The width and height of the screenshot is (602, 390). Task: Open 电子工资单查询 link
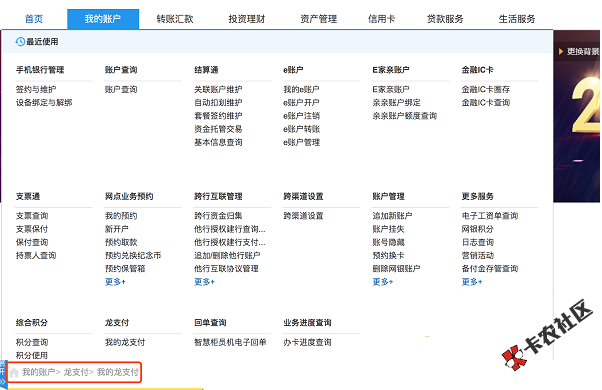(x=490, y=216)
